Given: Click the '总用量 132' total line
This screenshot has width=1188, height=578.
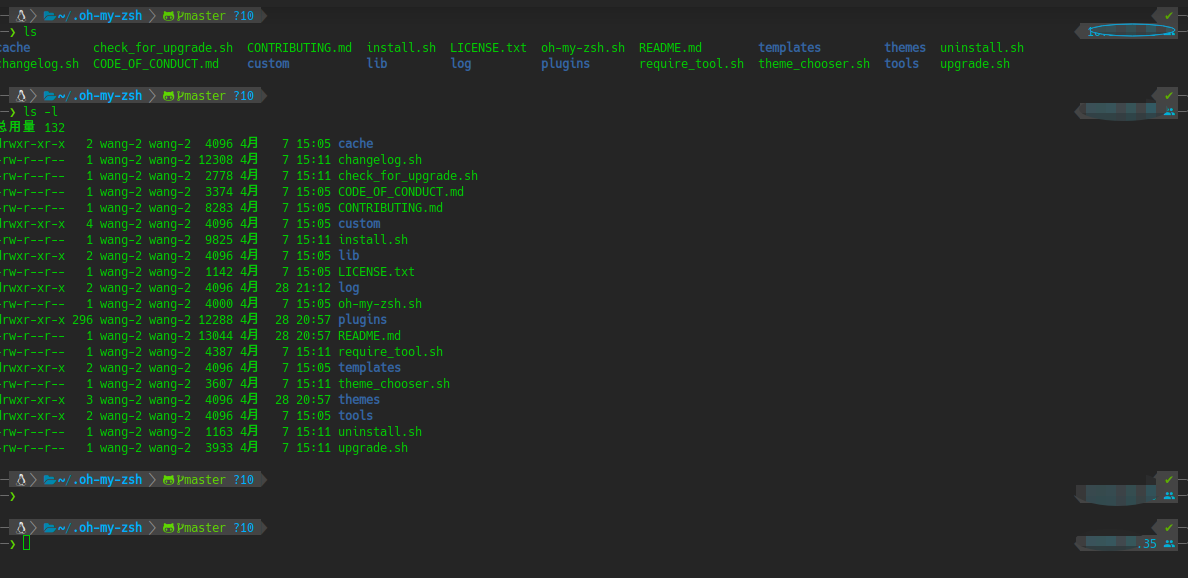Looking at the screenshot, I should point(31,127).
